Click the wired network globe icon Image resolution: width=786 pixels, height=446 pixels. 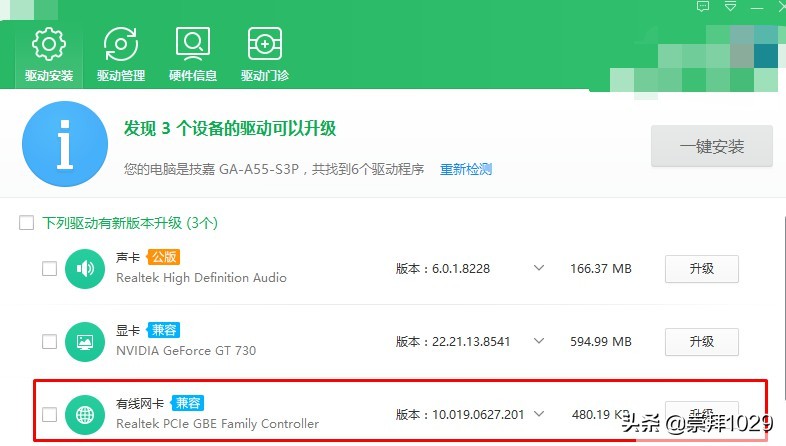point(84,414)
